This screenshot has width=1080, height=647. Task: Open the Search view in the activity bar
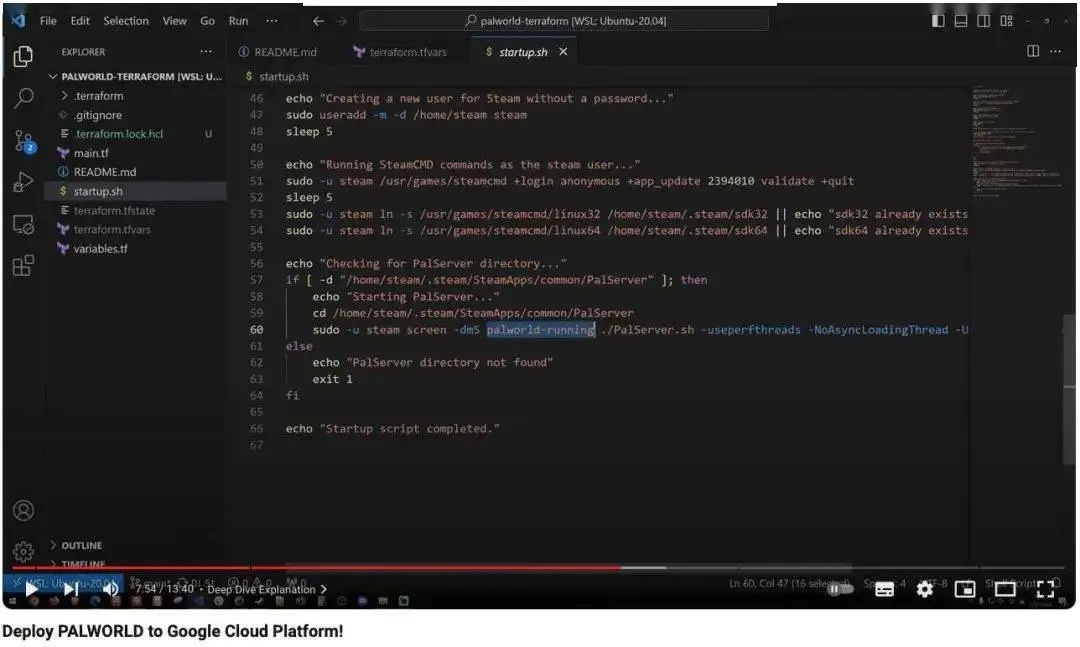tap(23, 99)
